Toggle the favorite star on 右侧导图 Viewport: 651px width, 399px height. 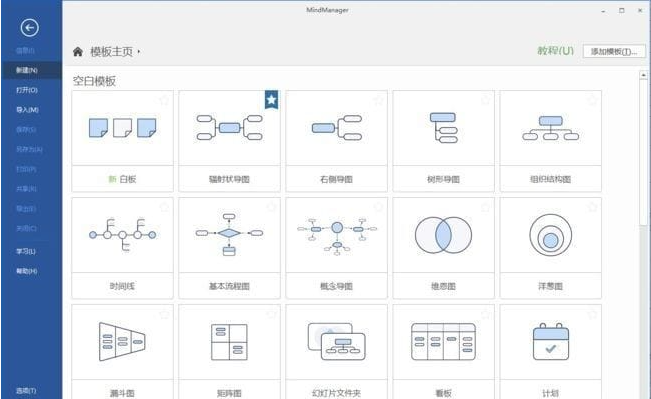pos(378,100)
